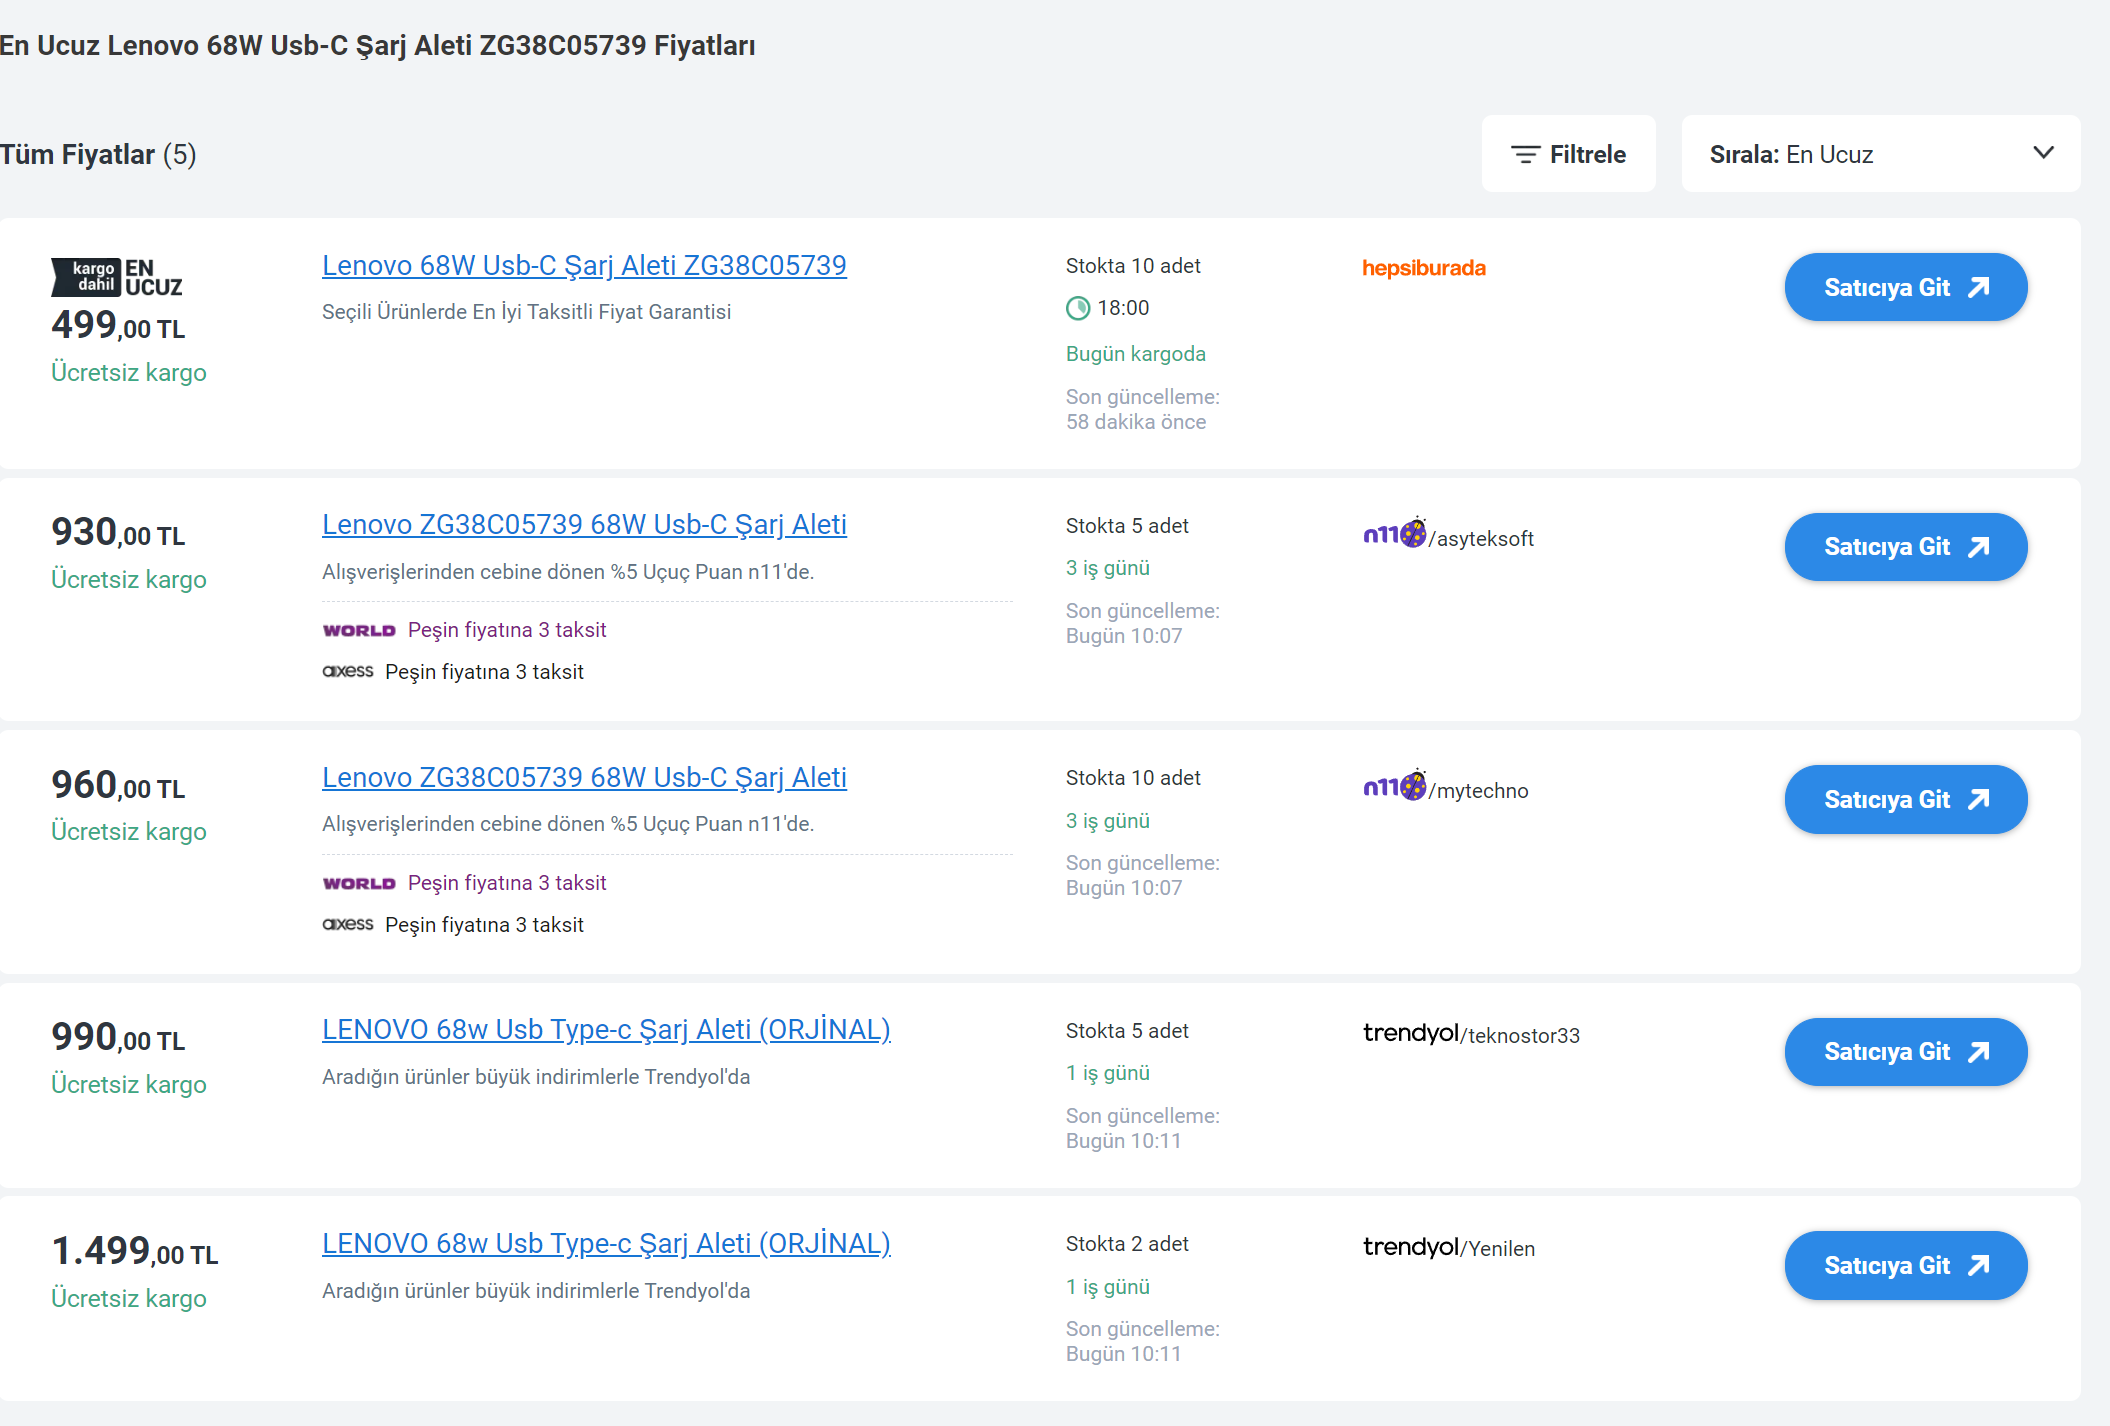Screen dimensions: 2110x1426
Task: Click the World card logo in asyteksoft row
Action: pyautogui.click(x=359, y=630)
